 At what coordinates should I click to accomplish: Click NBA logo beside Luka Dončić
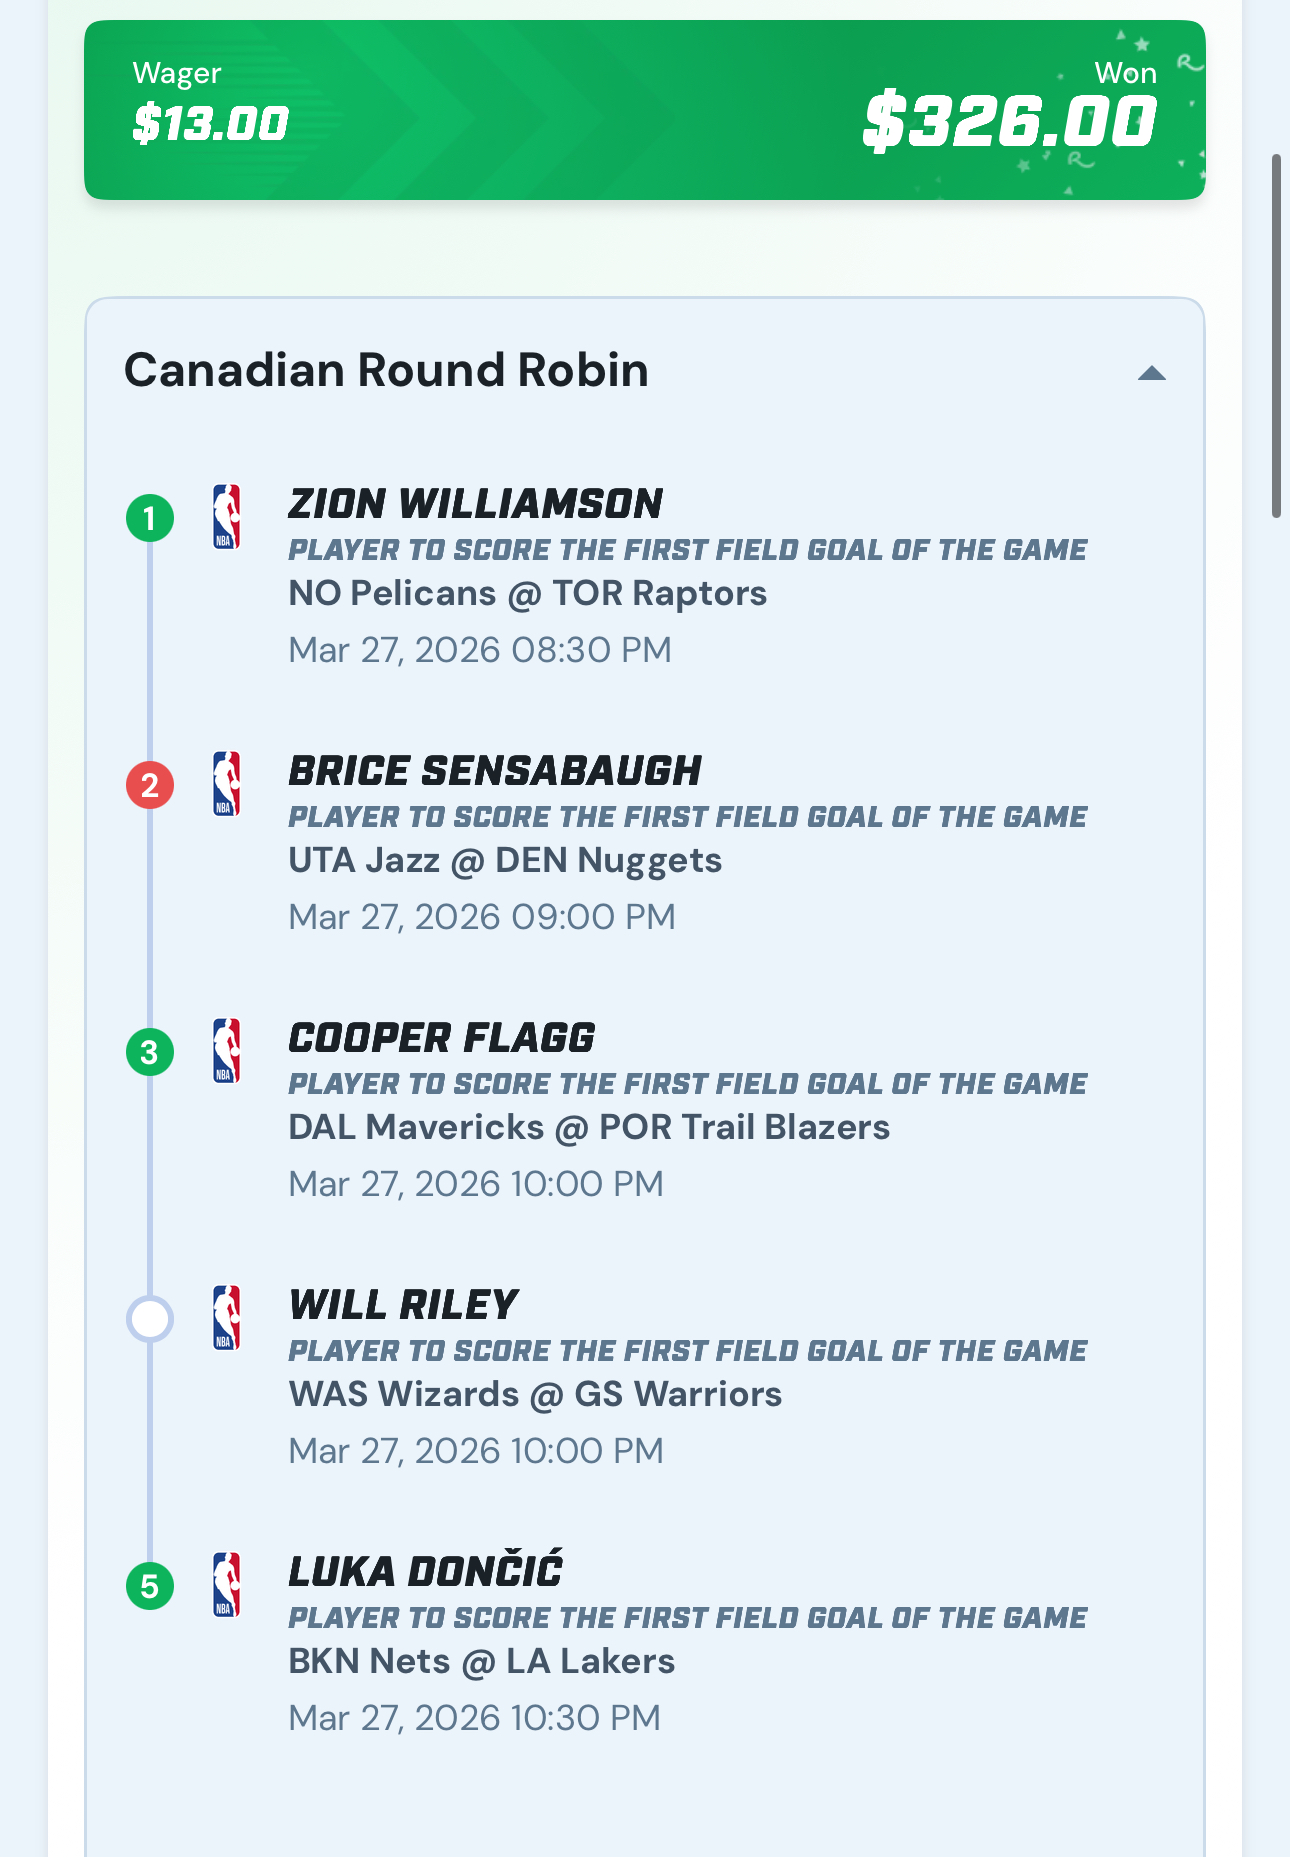[x=227, y=1585]
